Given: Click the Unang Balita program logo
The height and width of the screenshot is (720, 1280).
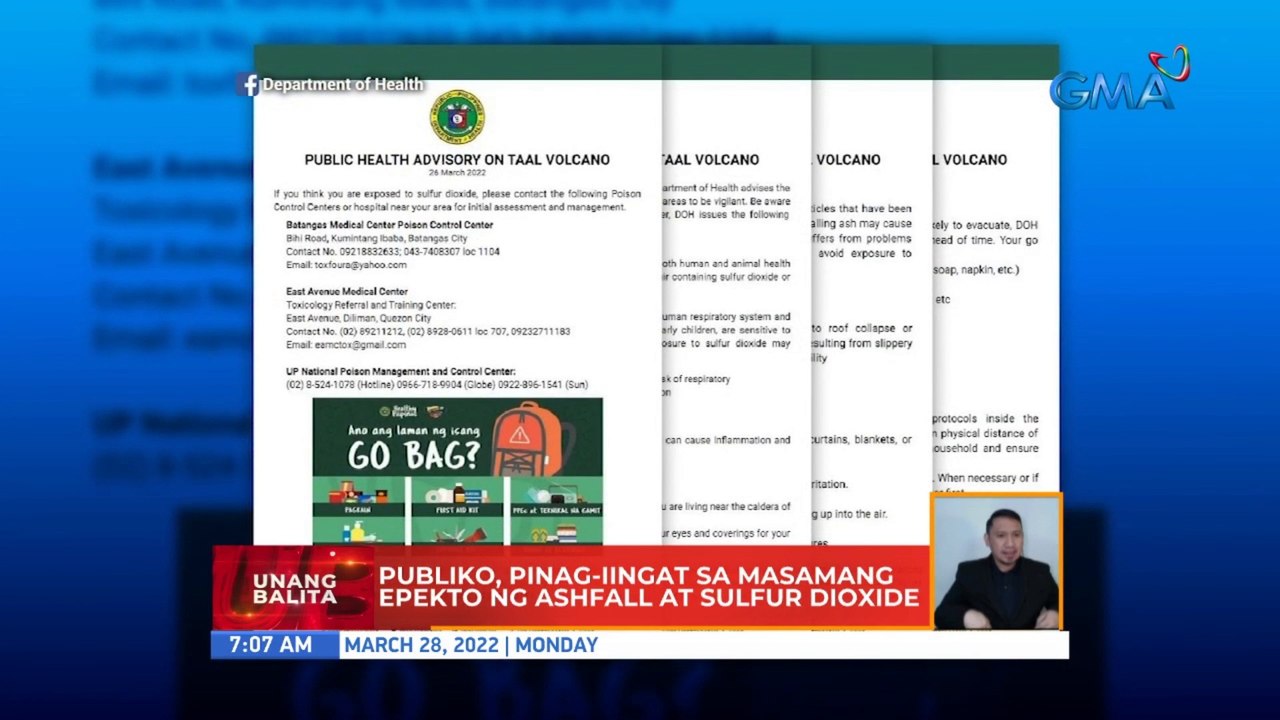Looking at the screenshot, I should pyautogui.click(x=293, y=588).
